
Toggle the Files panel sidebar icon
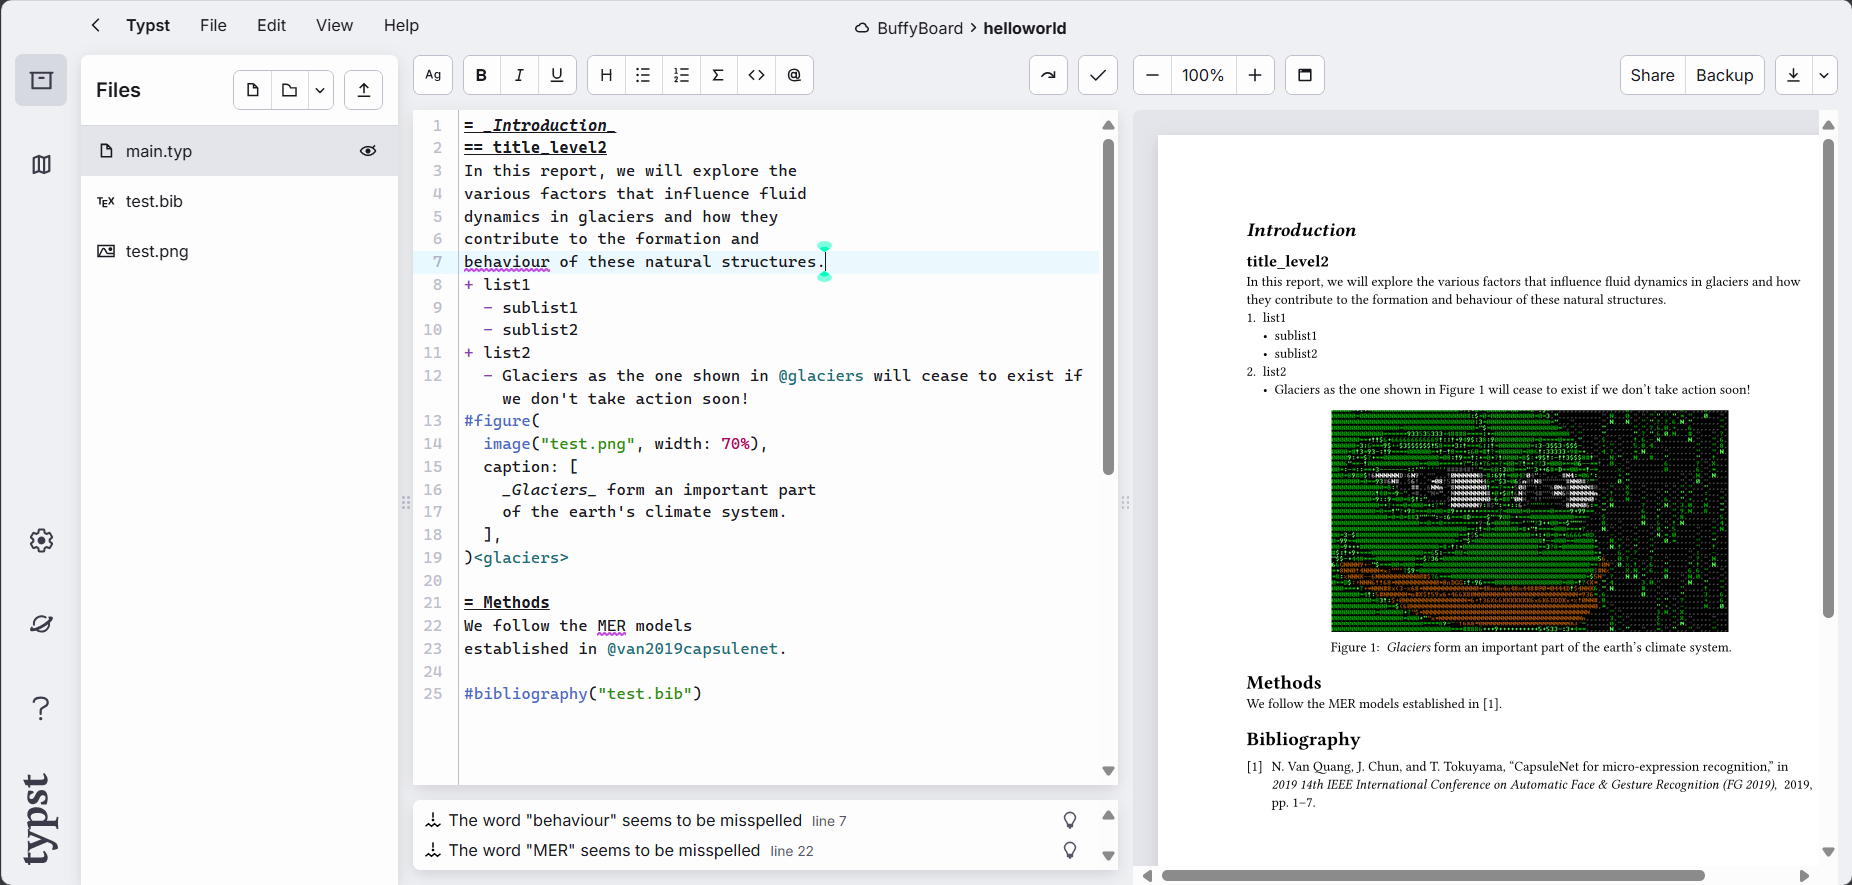[x=41, y=80]
